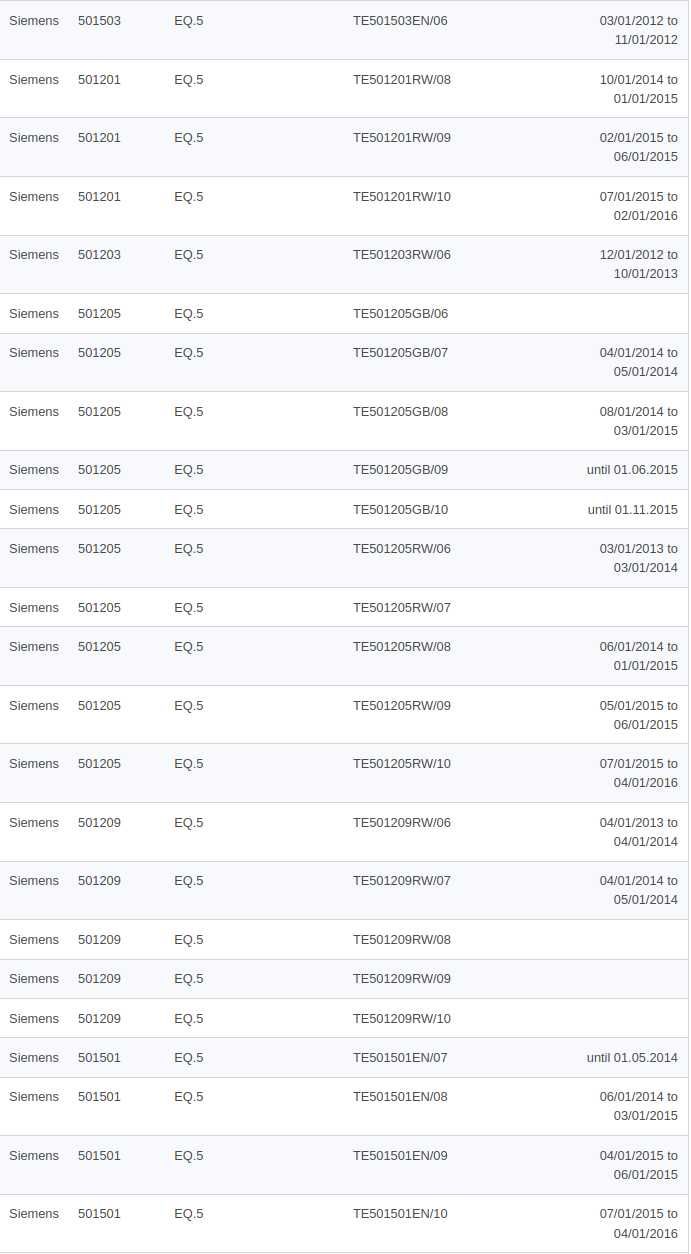Image resolution: width=691 pixels, height=1254 pixels.
Task: Select the TE501205RW/07 row
Action: (x=344, y=607)
